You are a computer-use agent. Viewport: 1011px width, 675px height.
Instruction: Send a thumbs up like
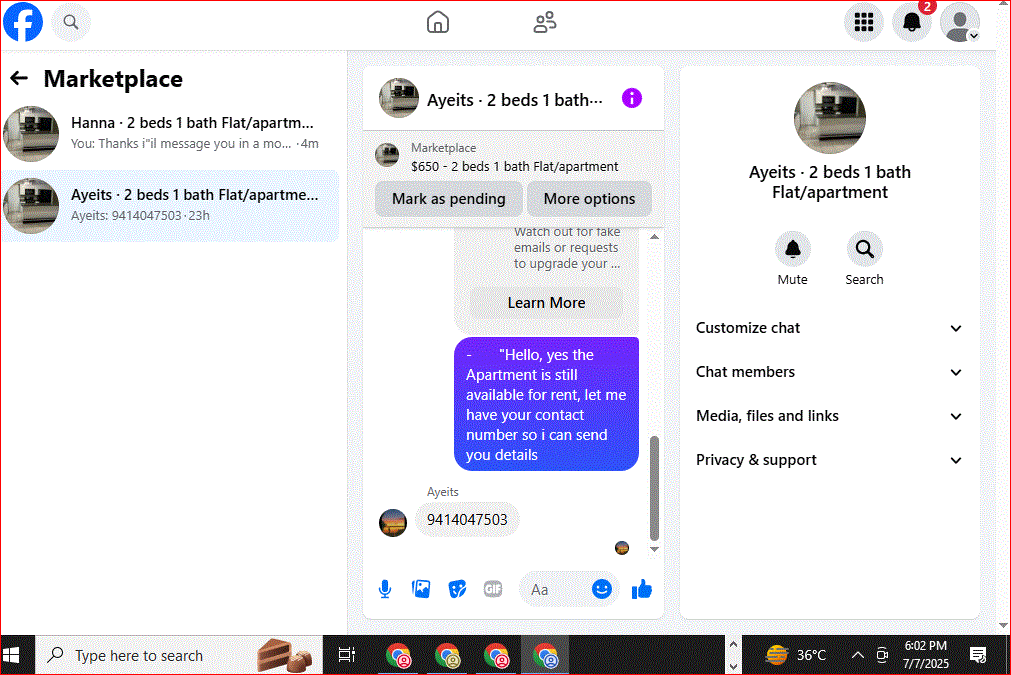coord(642,589)
